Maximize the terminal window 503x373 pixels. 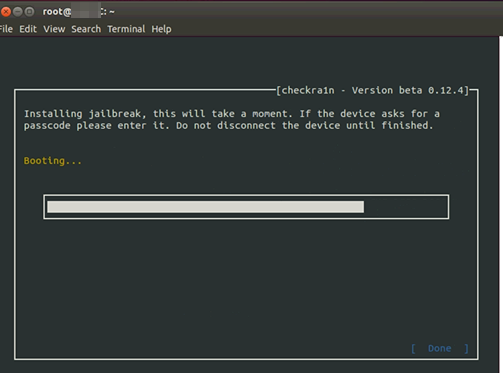(x=30, y=12)
